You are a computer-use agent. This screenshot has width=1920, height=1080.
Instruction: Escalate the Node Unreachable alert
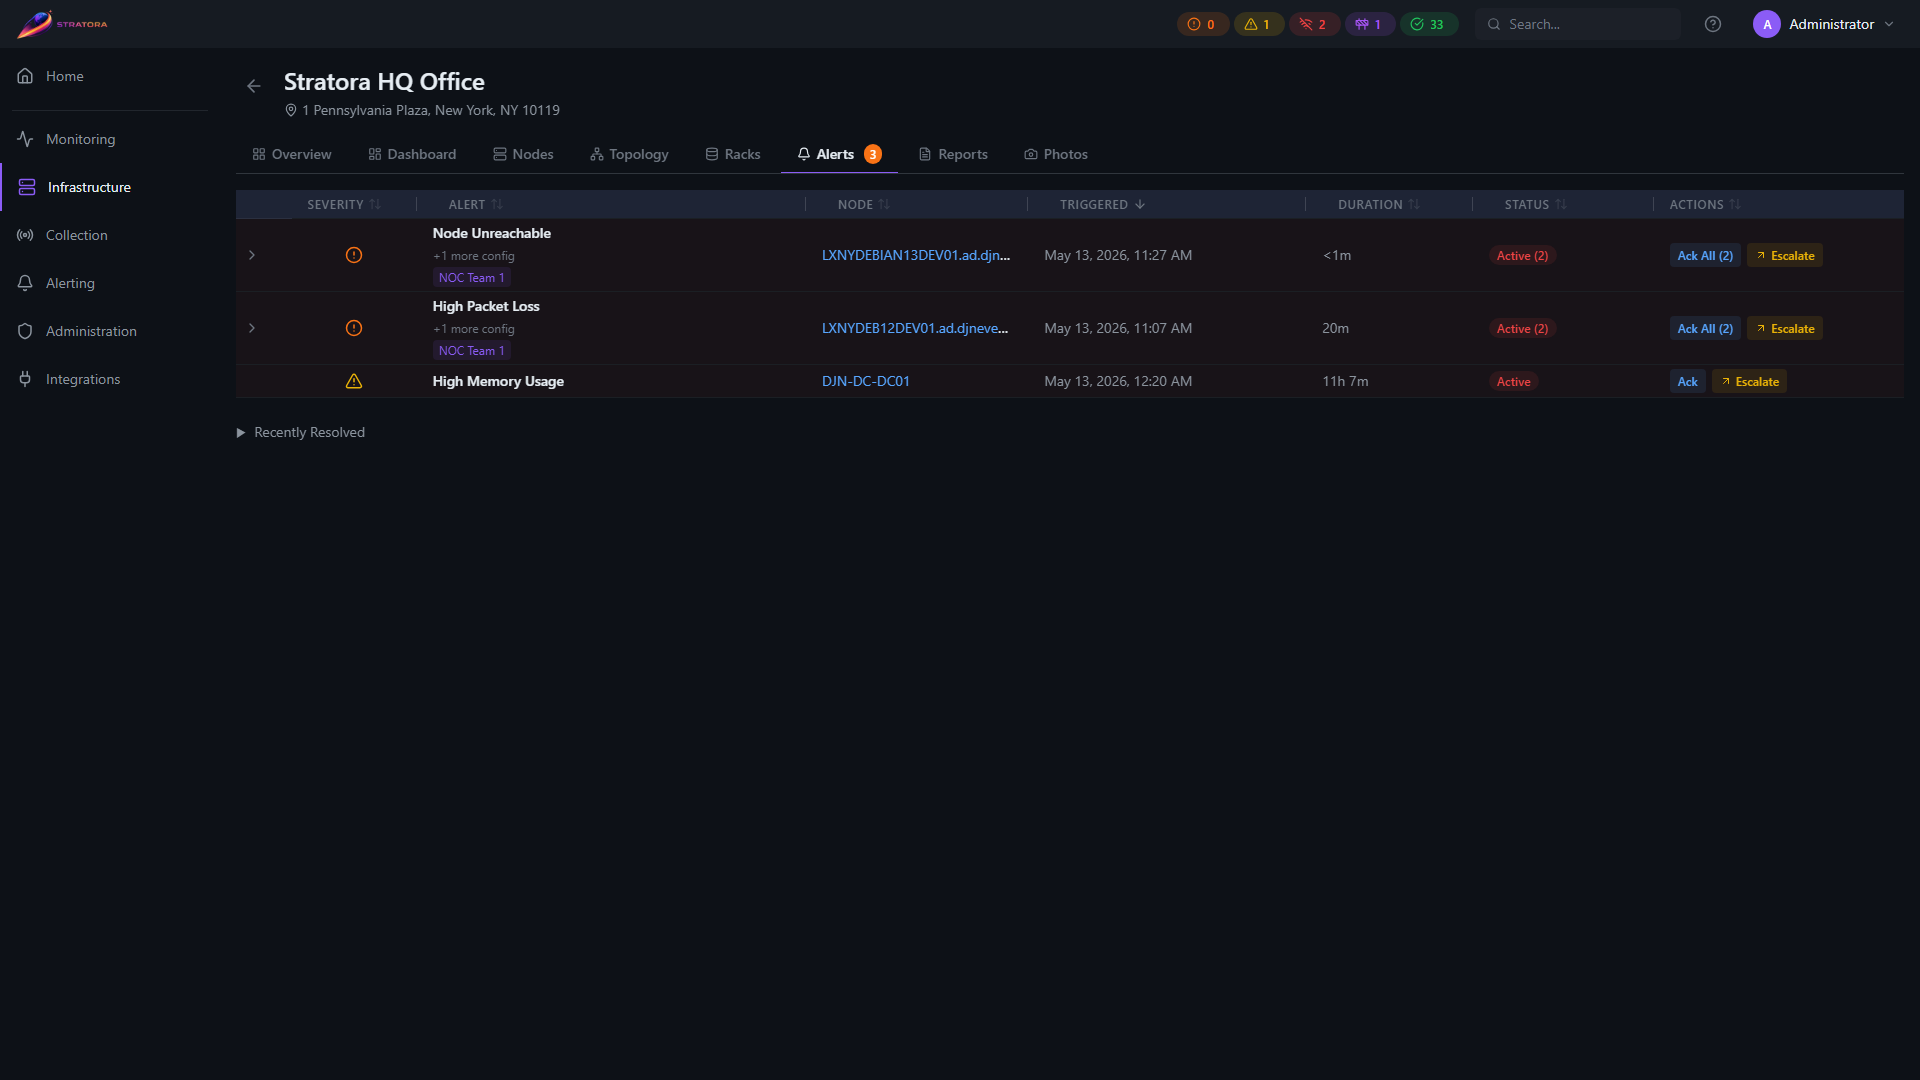(x=1785, y=255)
